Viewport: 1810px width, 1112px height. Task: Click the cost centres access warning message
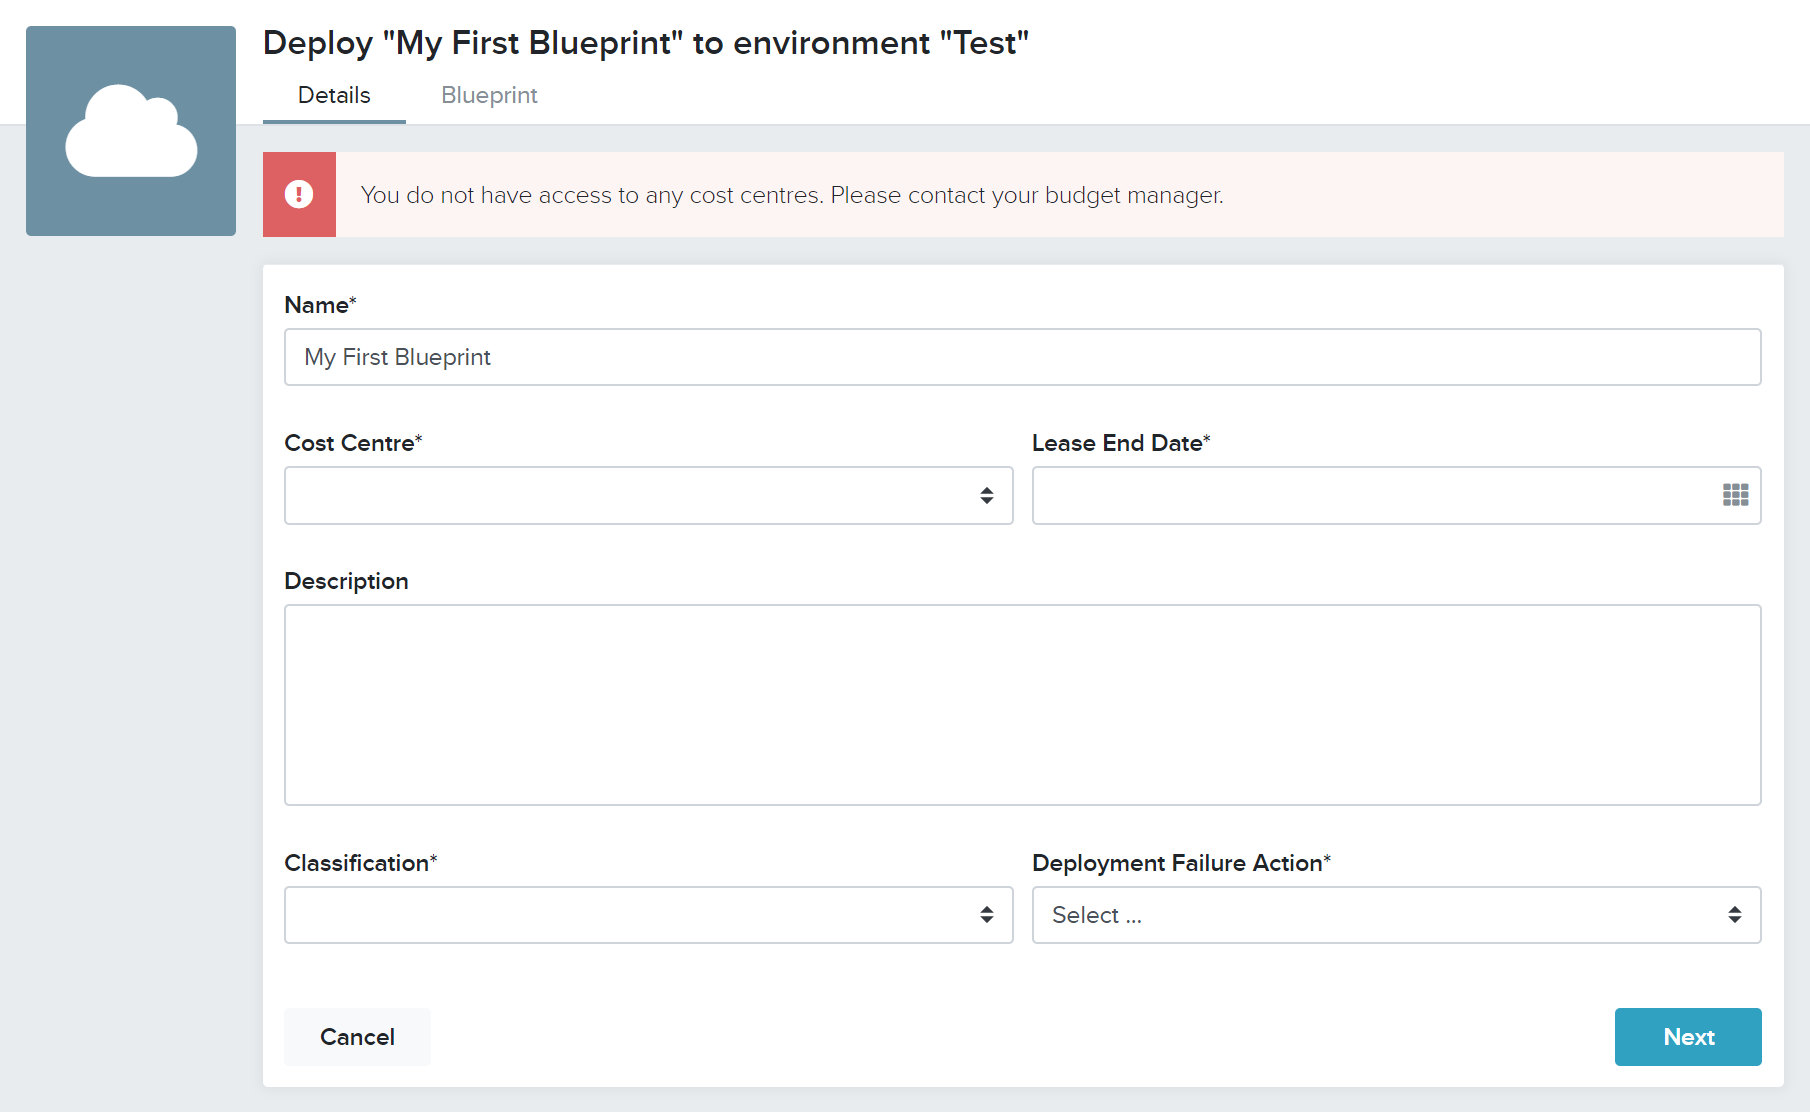[x=792, y=195]
